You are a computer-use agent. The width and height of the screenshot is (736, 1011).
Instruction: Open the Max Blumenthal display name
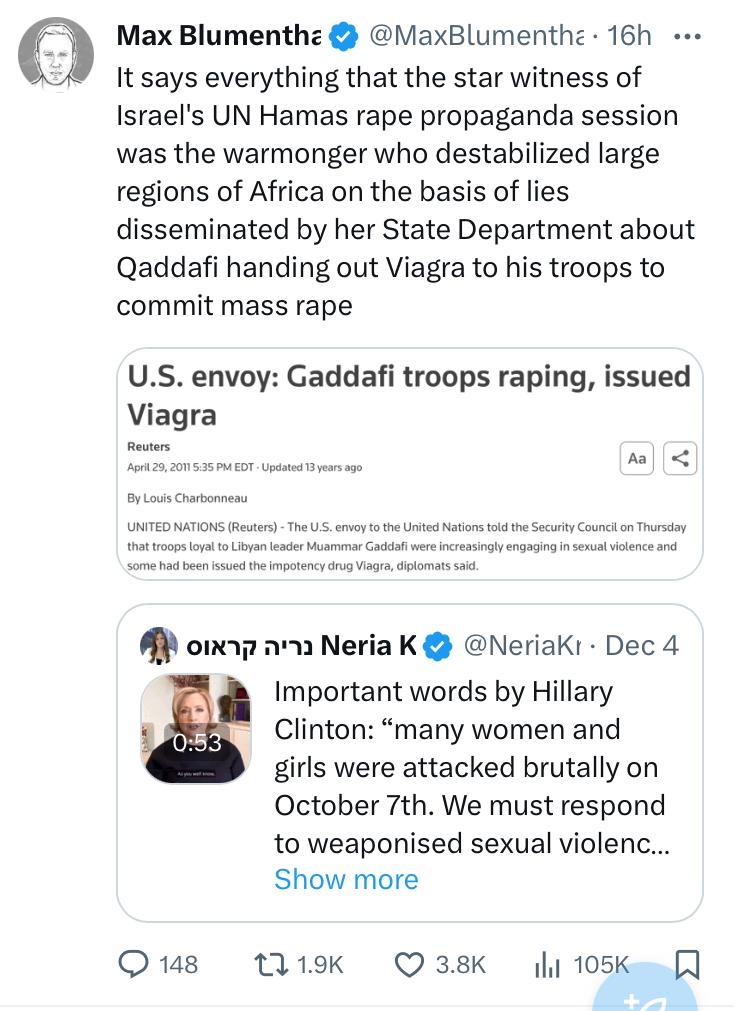tap(218, 36)
